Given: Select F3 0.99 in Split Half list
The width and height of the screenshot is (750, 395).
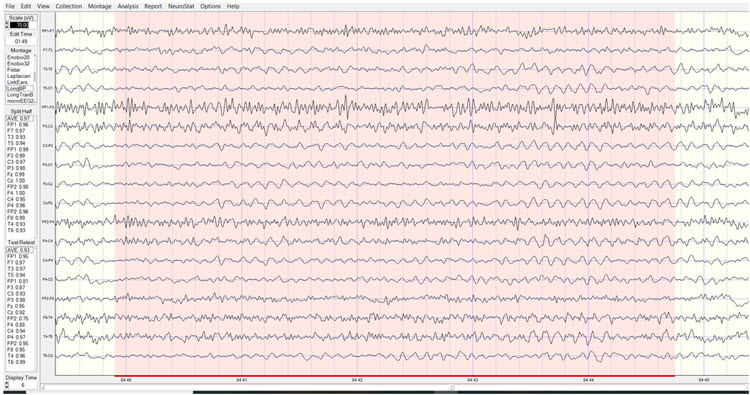Looking at the screenshot, I should click(x=17, y=155).
